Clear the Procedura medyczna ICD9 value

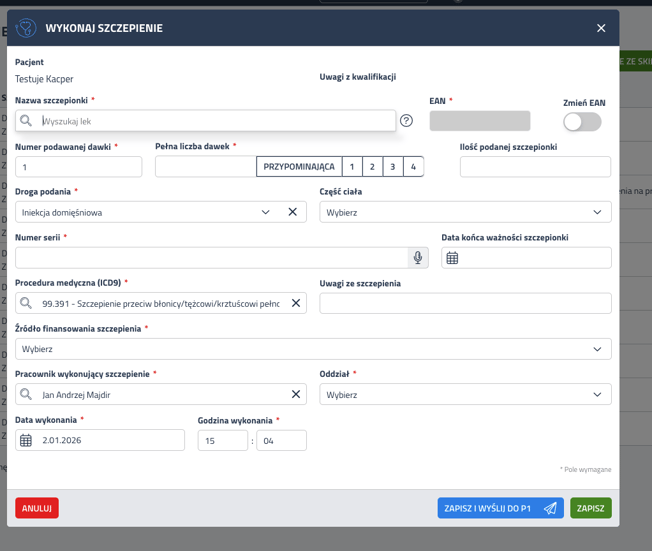coord(296,303)
